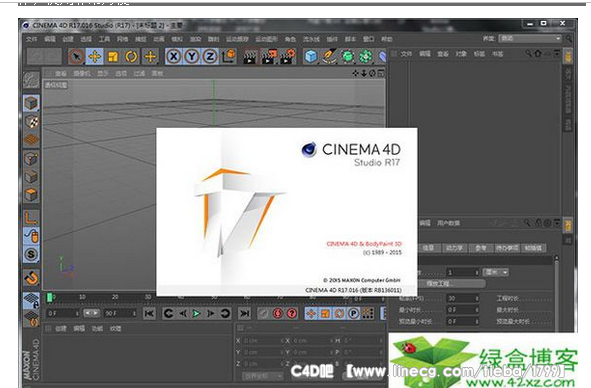
Task: Click the Object Manager home icon
Action: pos(538,54)
